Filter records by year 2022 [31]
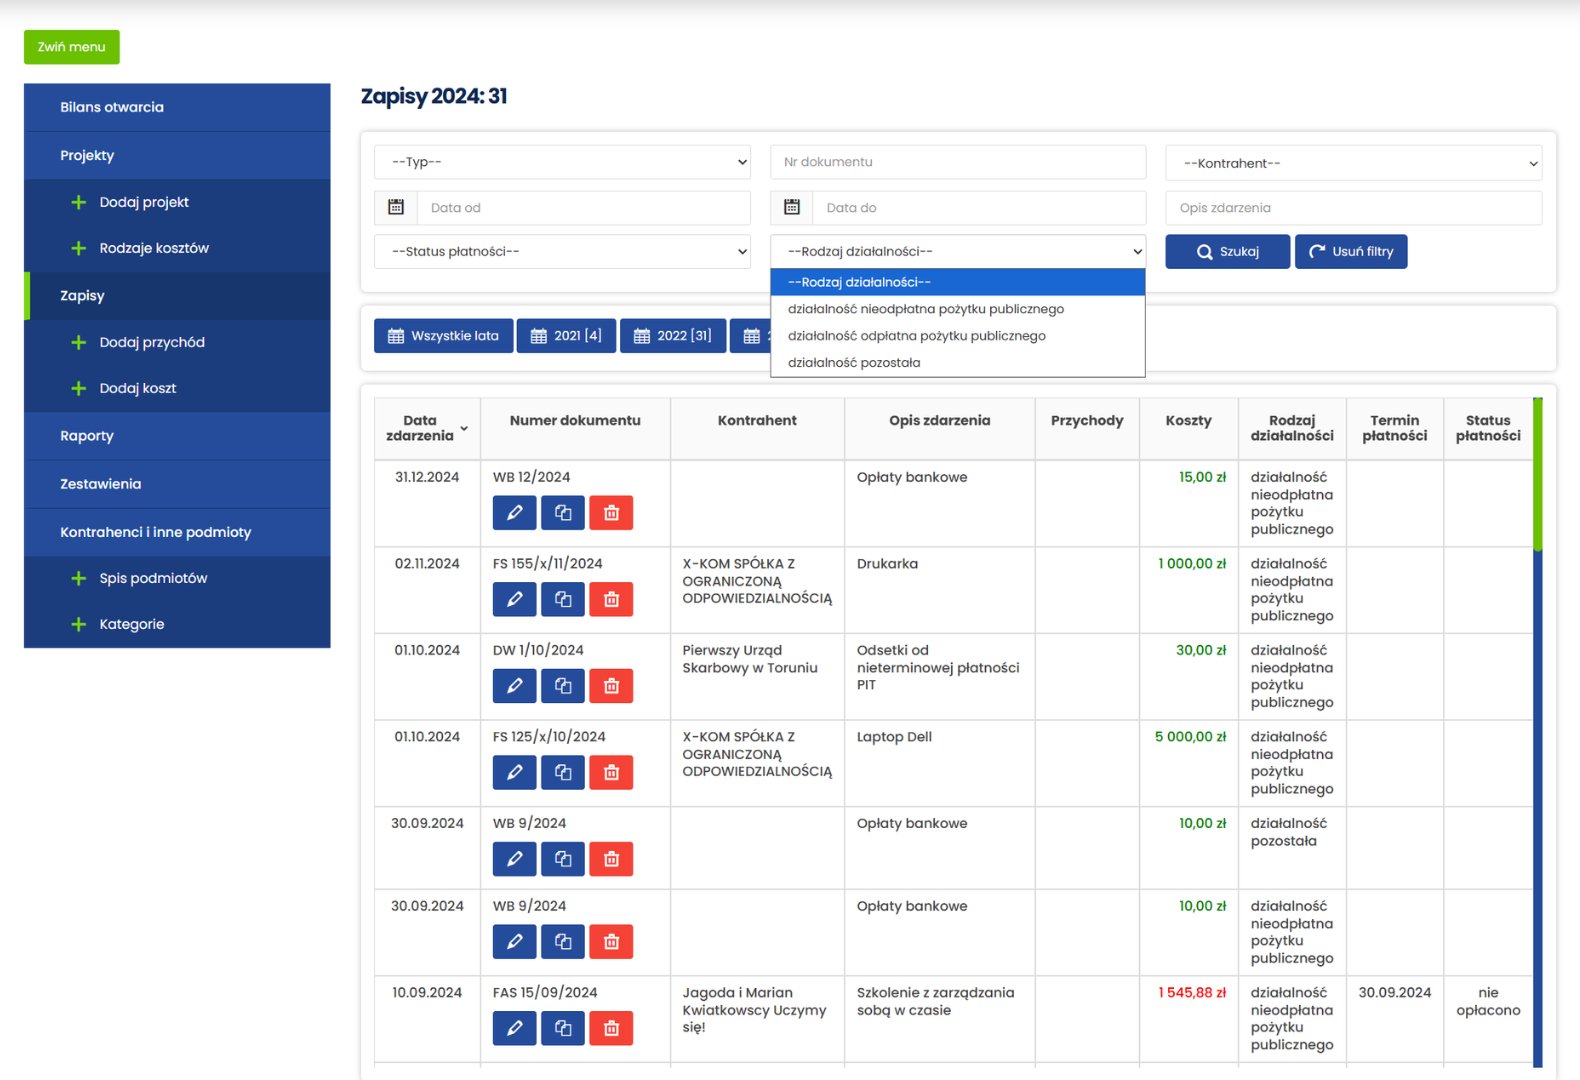 tap(673, 336)
